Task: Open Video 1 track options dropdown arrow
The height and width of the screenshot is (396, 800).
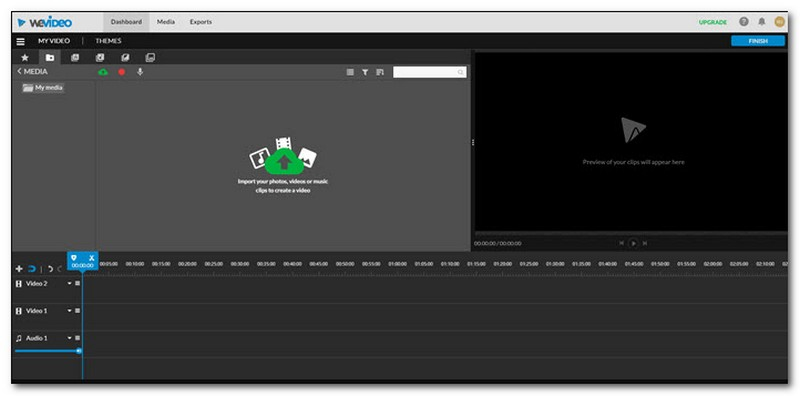Action: (69, 310)
